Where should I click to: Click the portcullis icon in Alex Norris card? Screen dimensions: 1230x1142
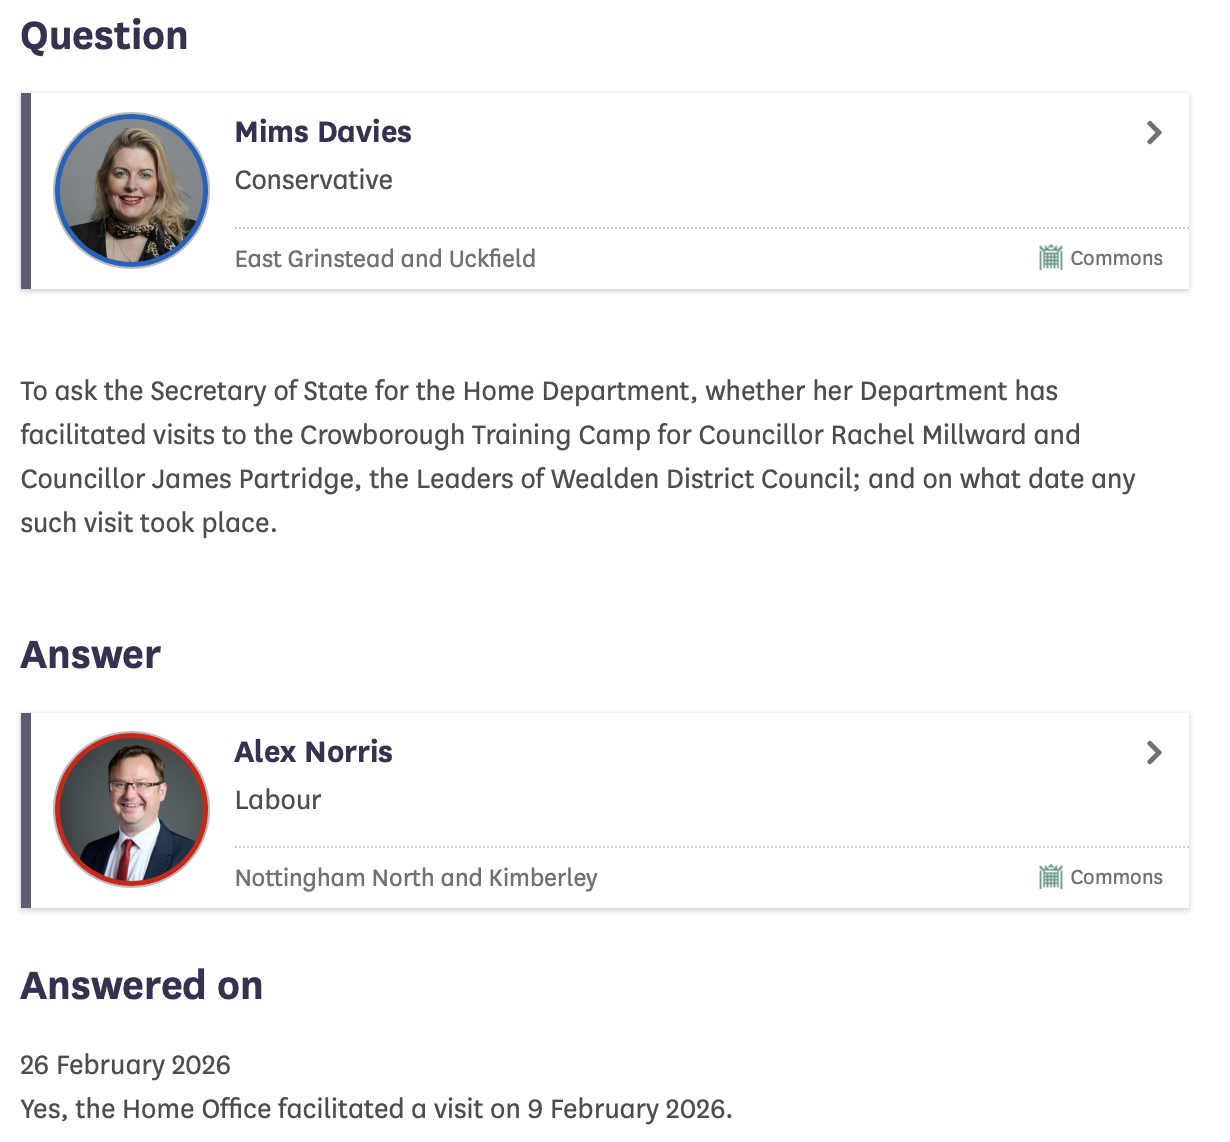1050,877
